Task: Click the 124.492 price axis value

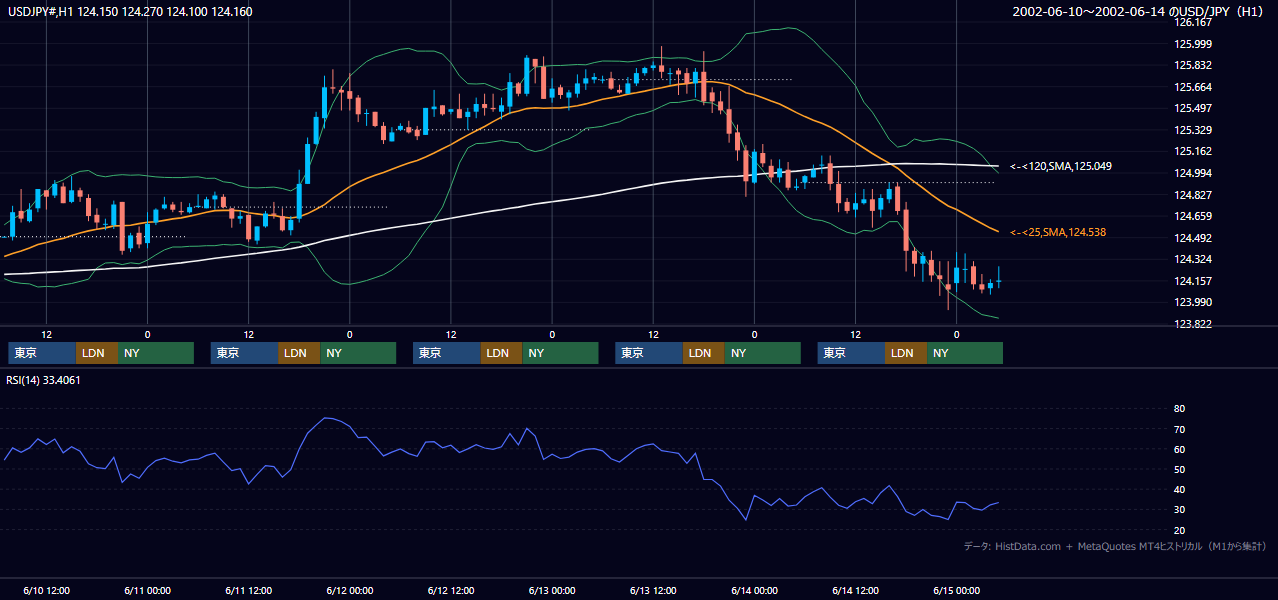Action: pos(1193,238)
